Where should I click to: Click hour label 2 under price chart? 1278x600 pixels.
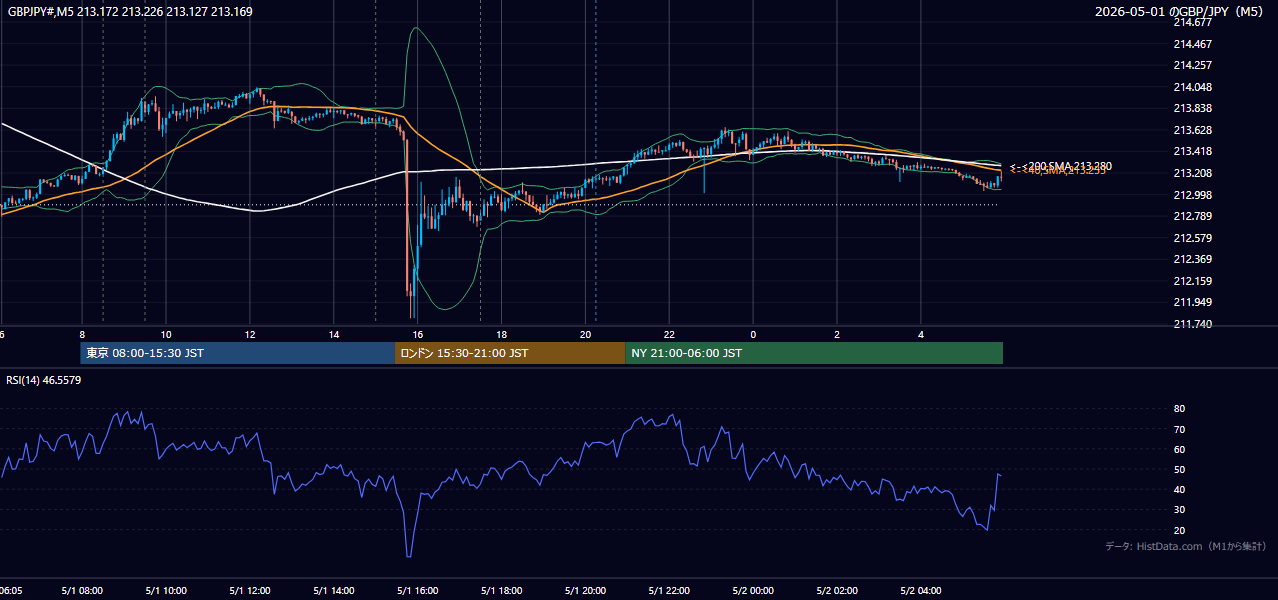838,334
